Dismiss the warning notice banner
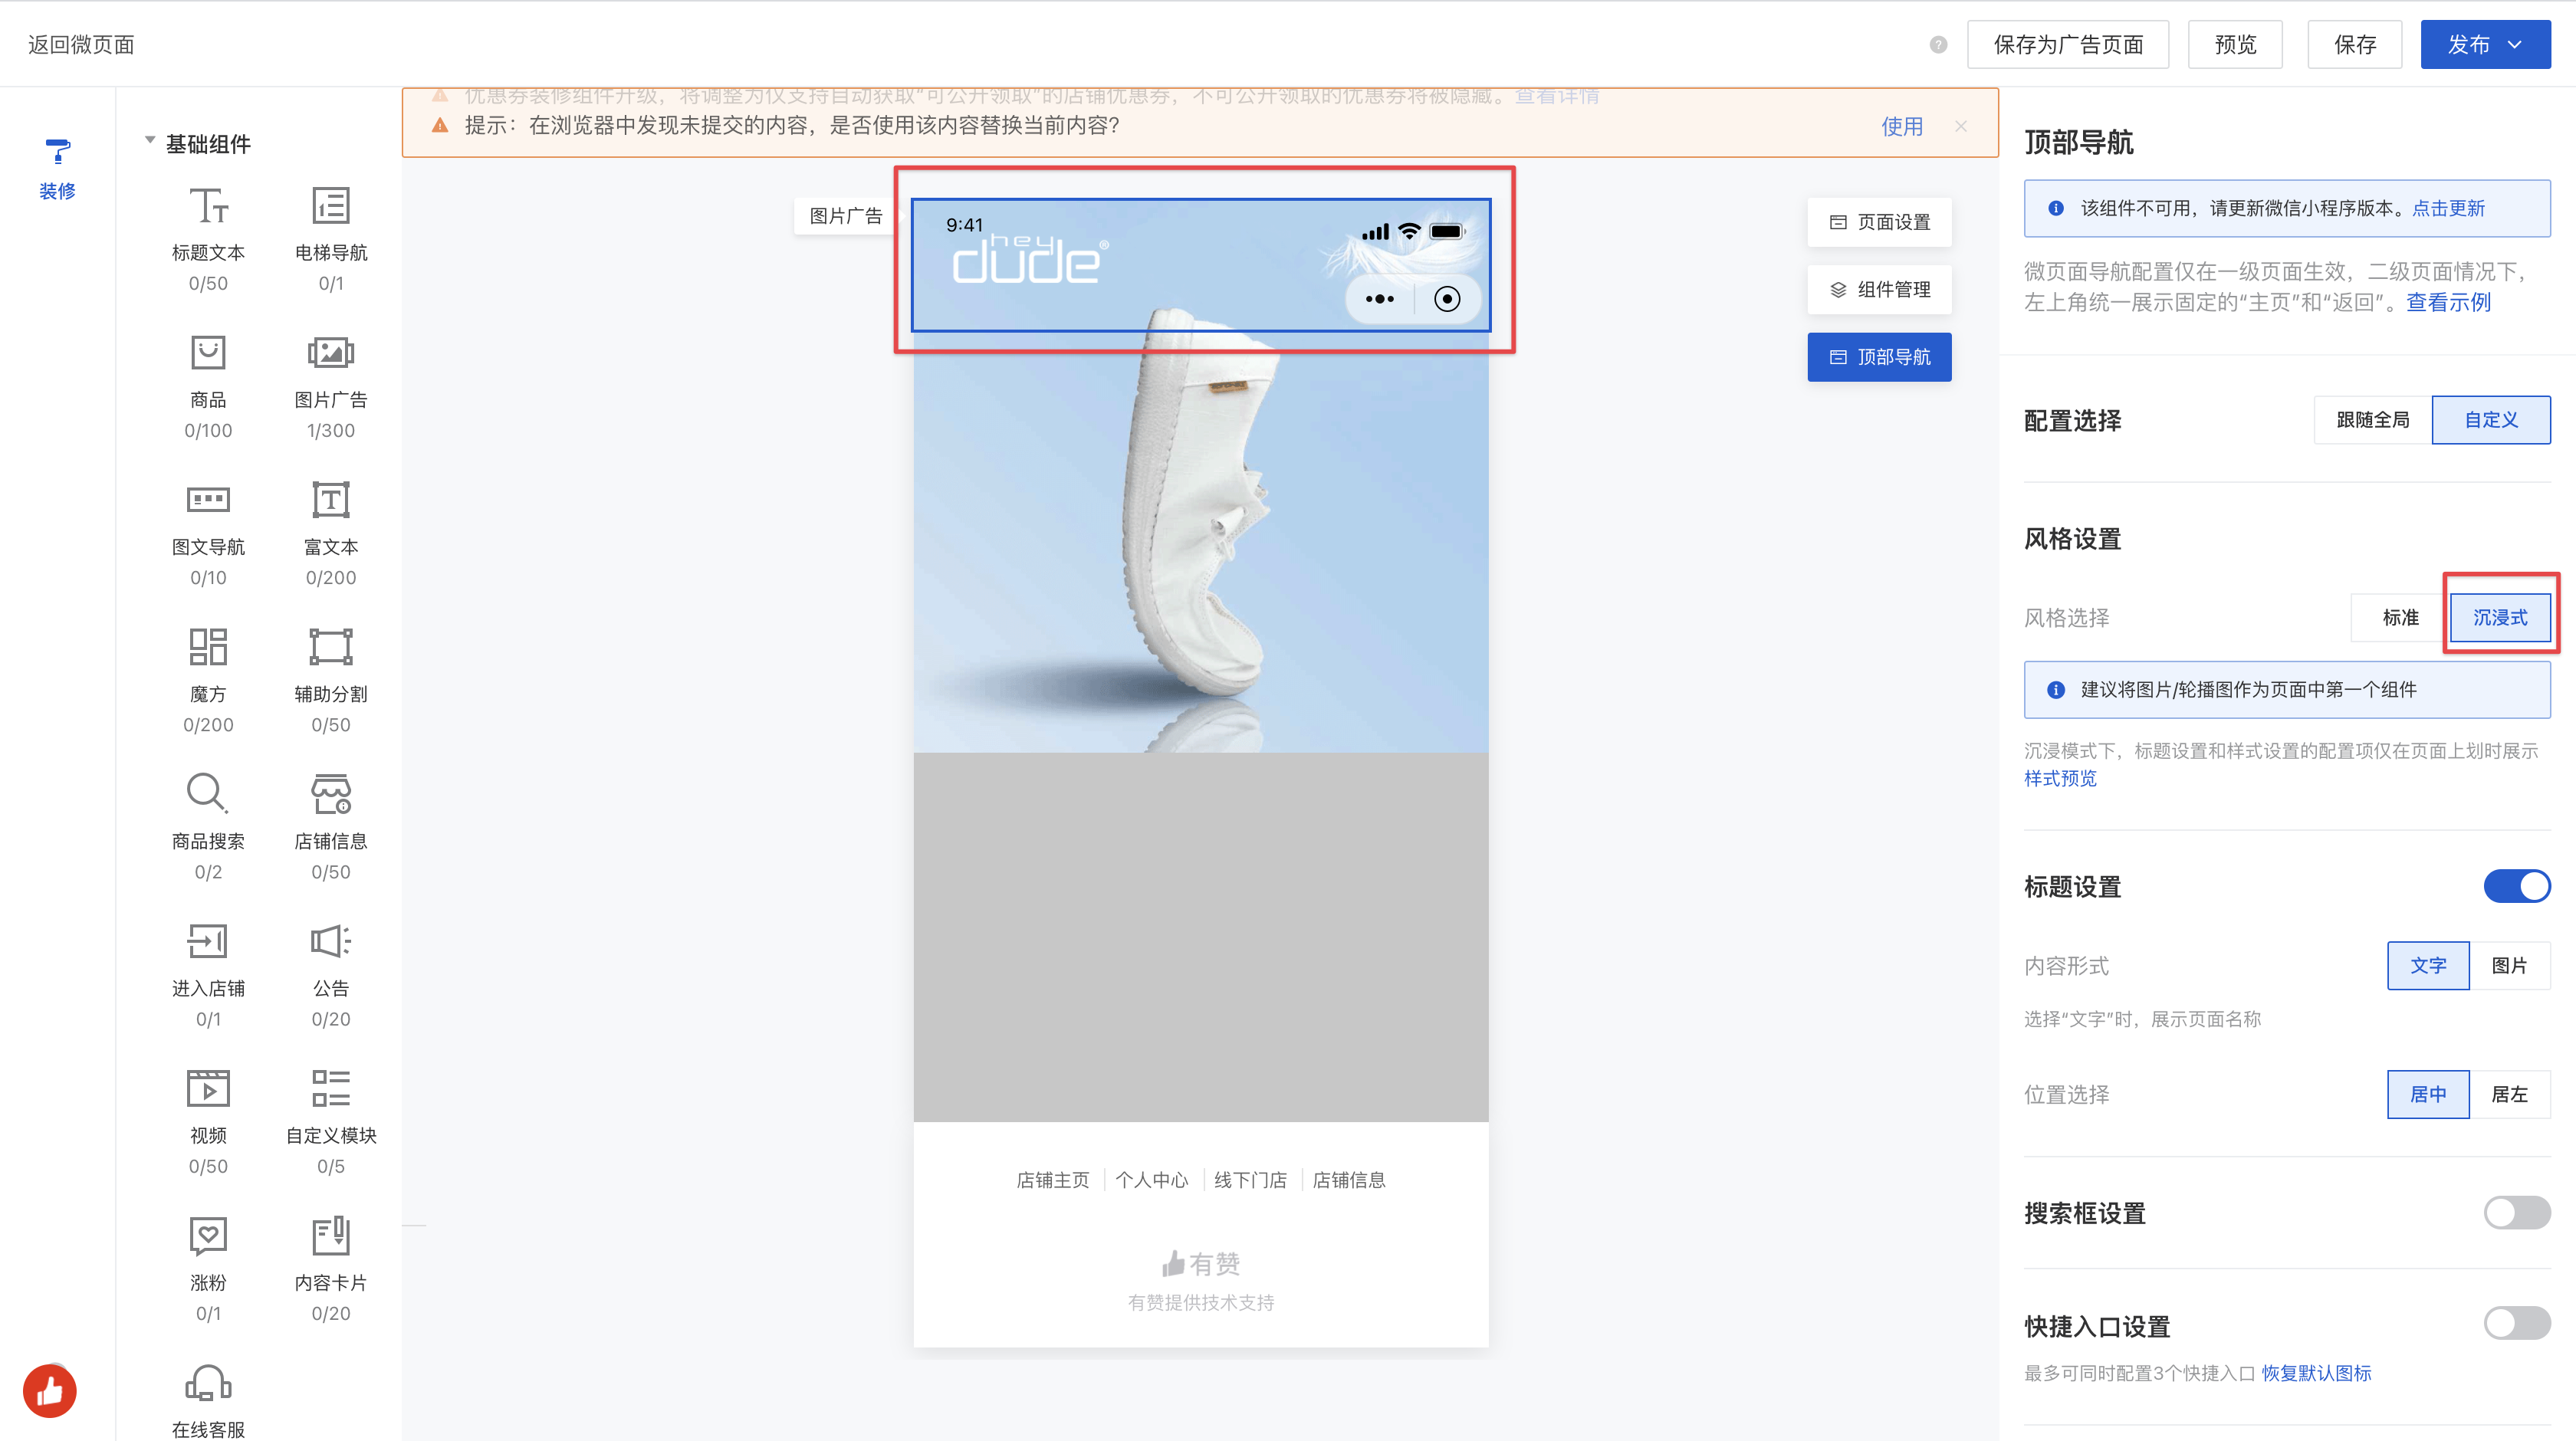This screenshot has height=1441, width=2576. click(1960, 126)
